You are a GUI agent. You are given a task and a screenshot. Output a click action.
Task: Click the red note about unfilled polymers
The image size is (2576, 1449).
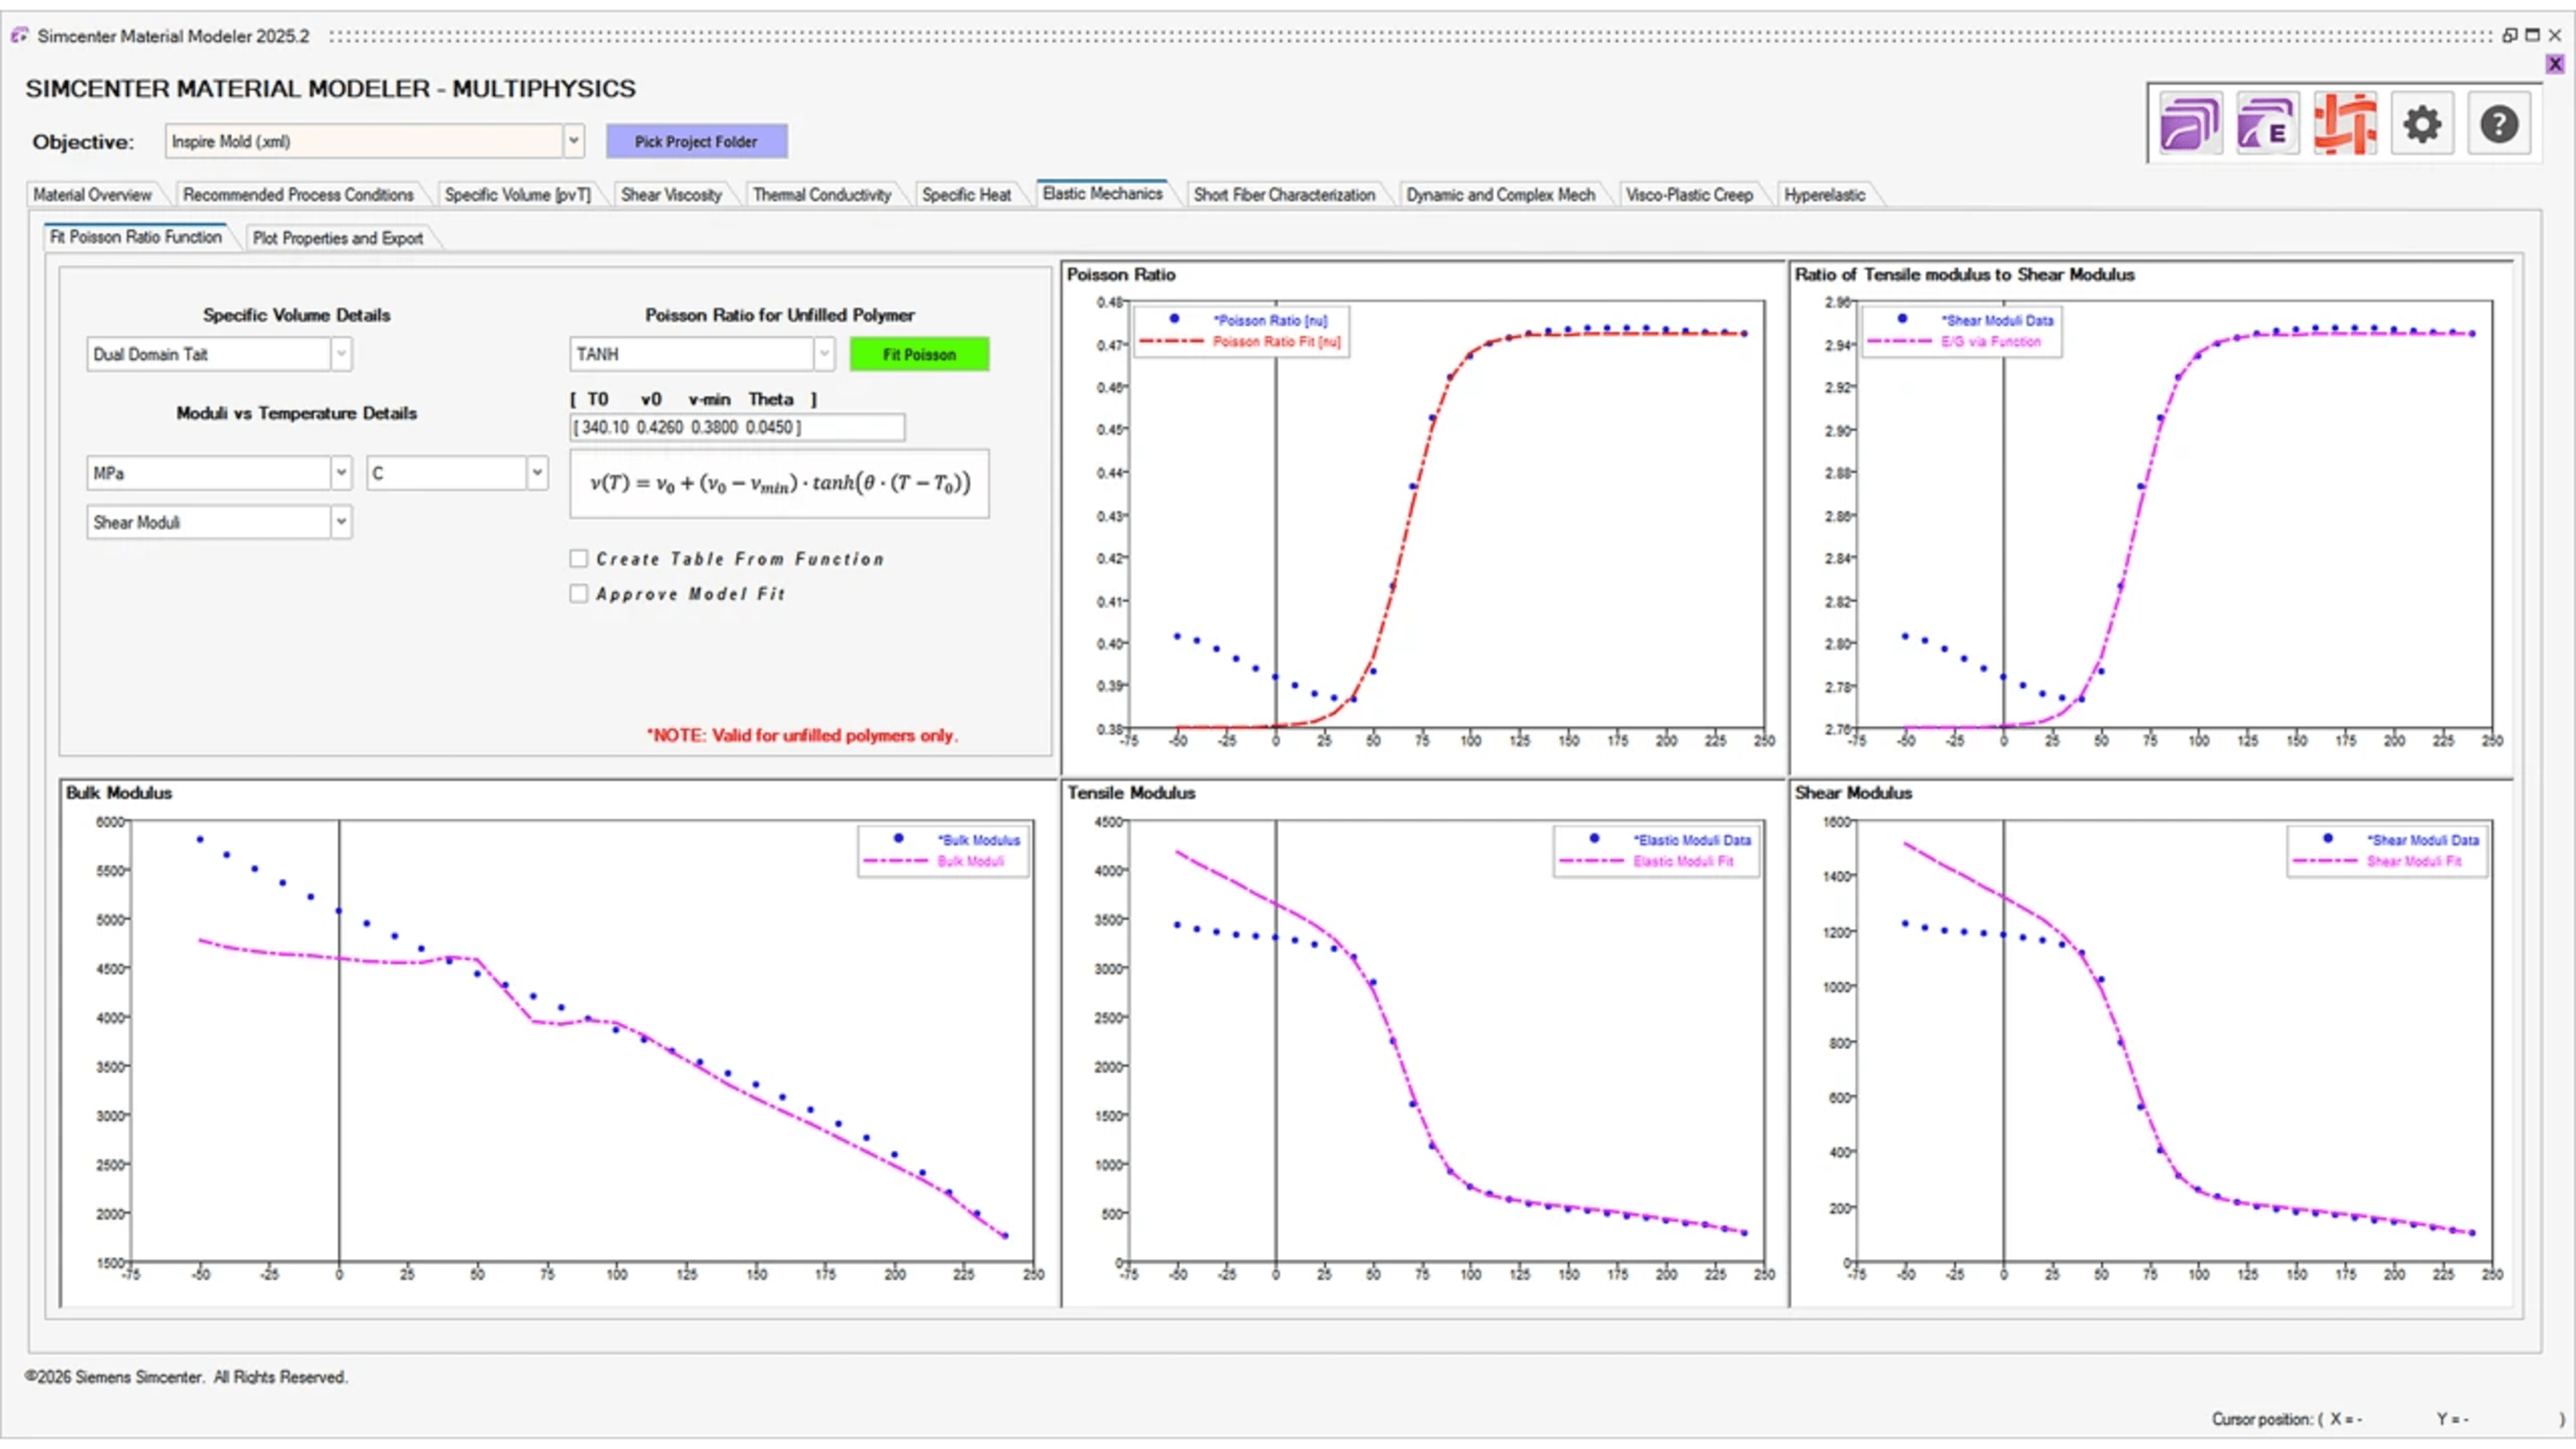[x=802, y=735]
